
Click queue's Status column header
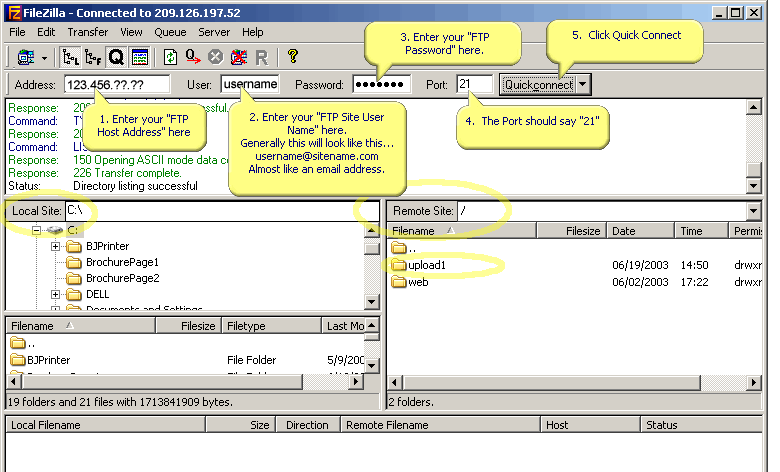pos(701,425)
